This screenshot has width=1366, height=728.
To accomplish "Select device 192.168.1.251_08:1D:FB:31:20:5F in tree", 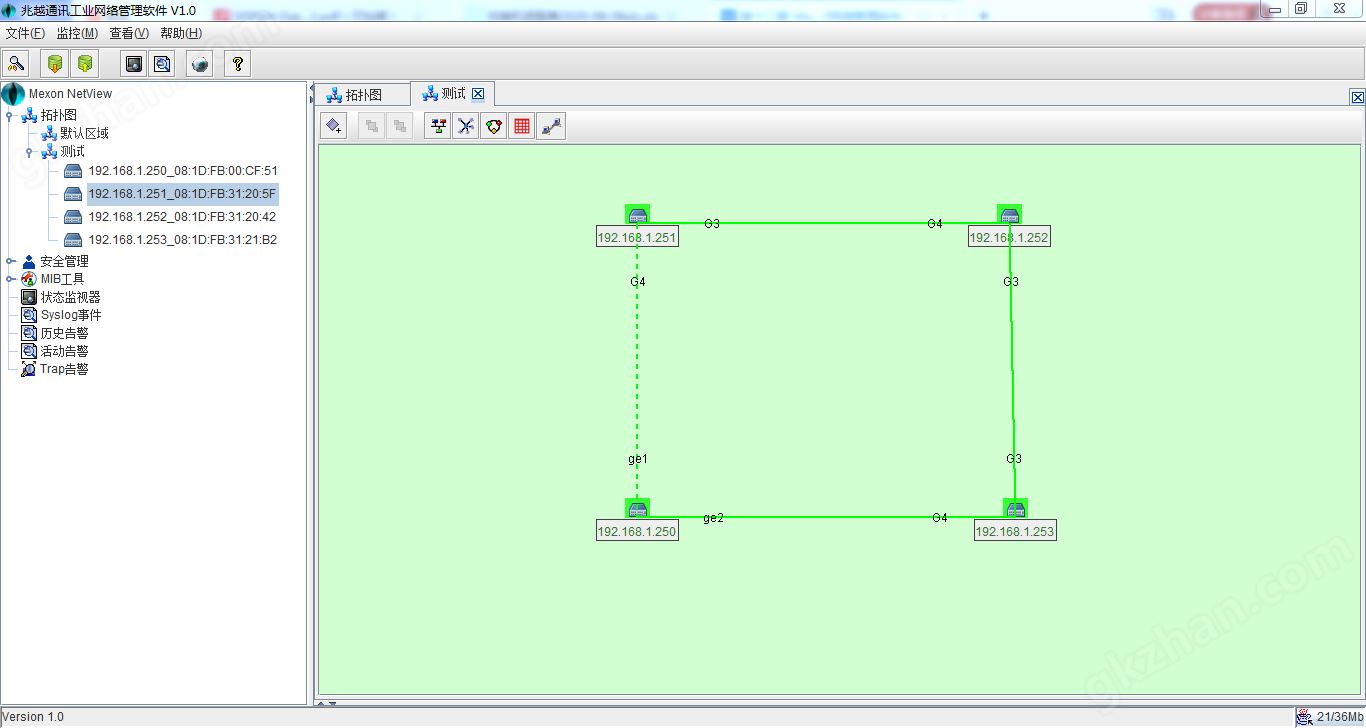I will point(183,194).
